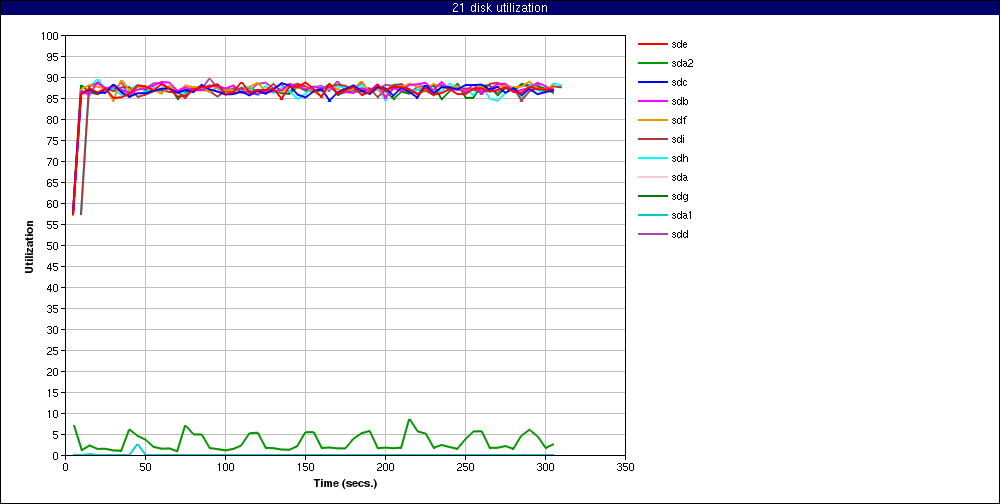
Task: Select the sde legend label
Action: [679, 44]
